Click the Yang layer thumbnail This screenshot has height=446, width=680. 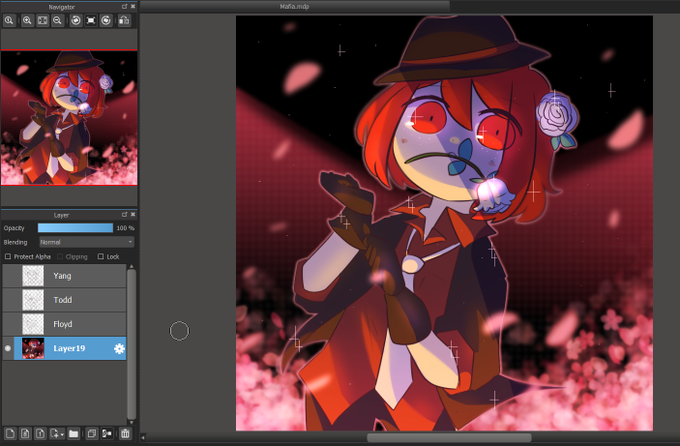33,276
